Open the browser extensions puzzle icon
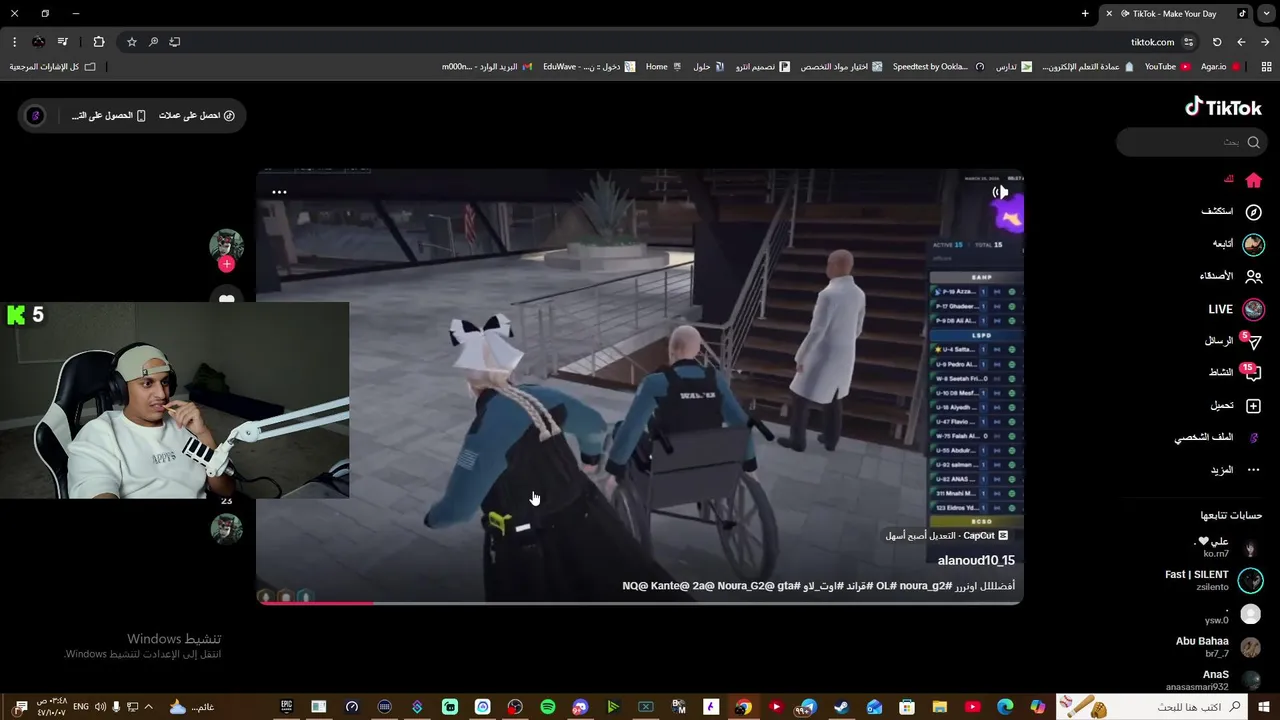Image resolution: width=1280 pixels, height=720 pixels. tap(98, 42)
